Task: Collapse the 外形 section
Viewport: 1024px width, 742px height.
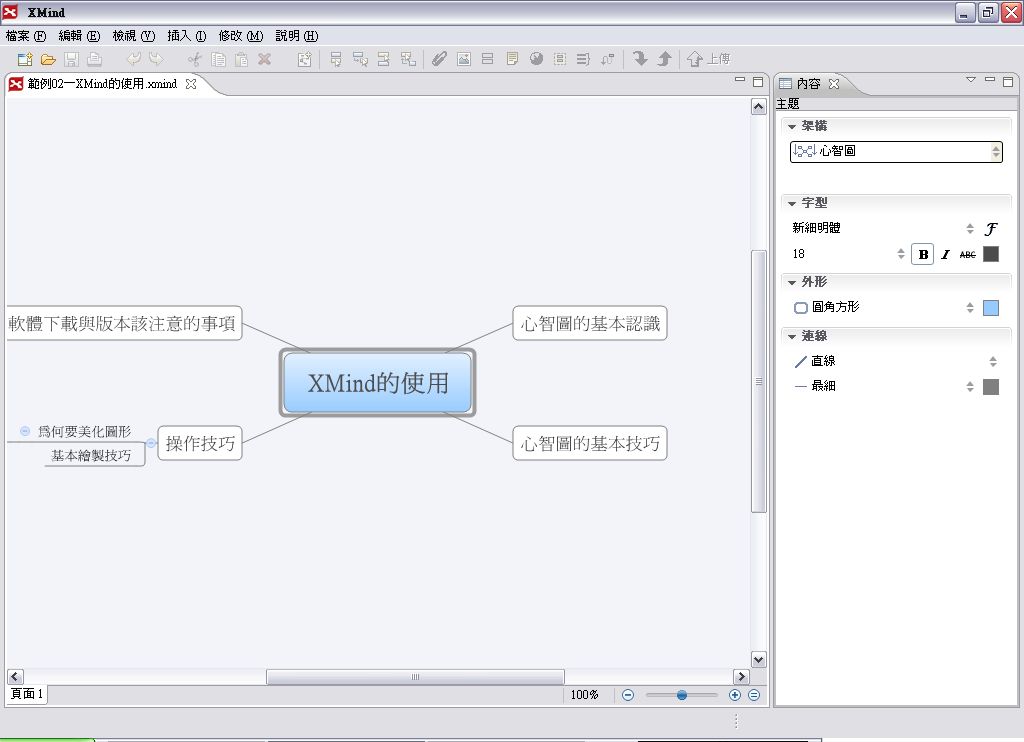Action: point(792,283)
